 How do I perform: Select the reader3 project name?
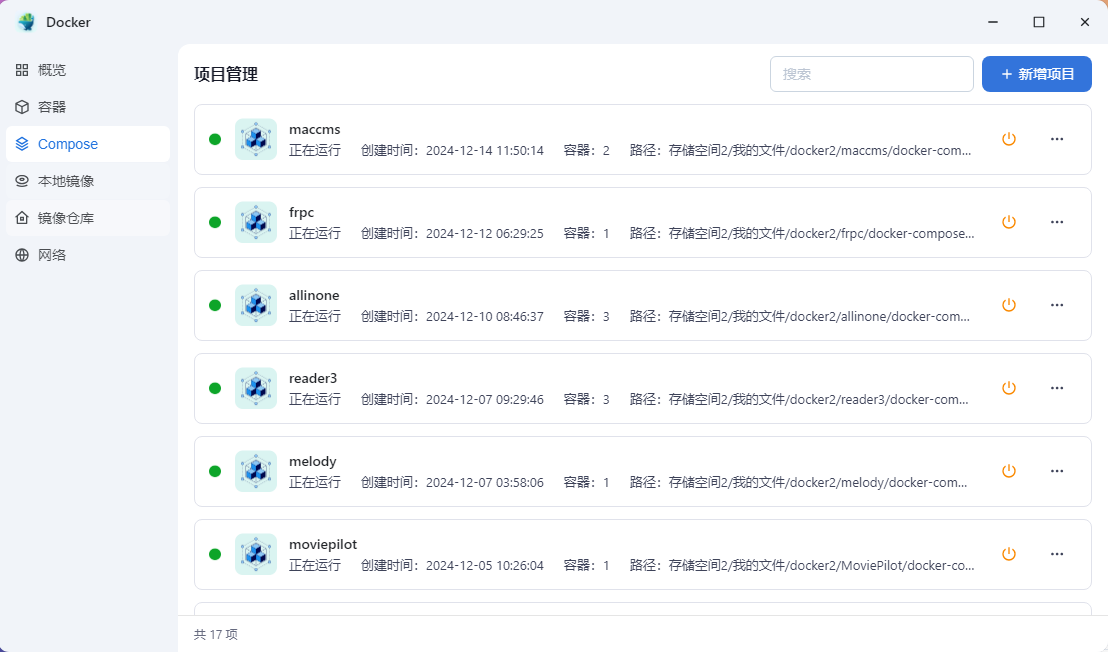[x=313, y=378]
